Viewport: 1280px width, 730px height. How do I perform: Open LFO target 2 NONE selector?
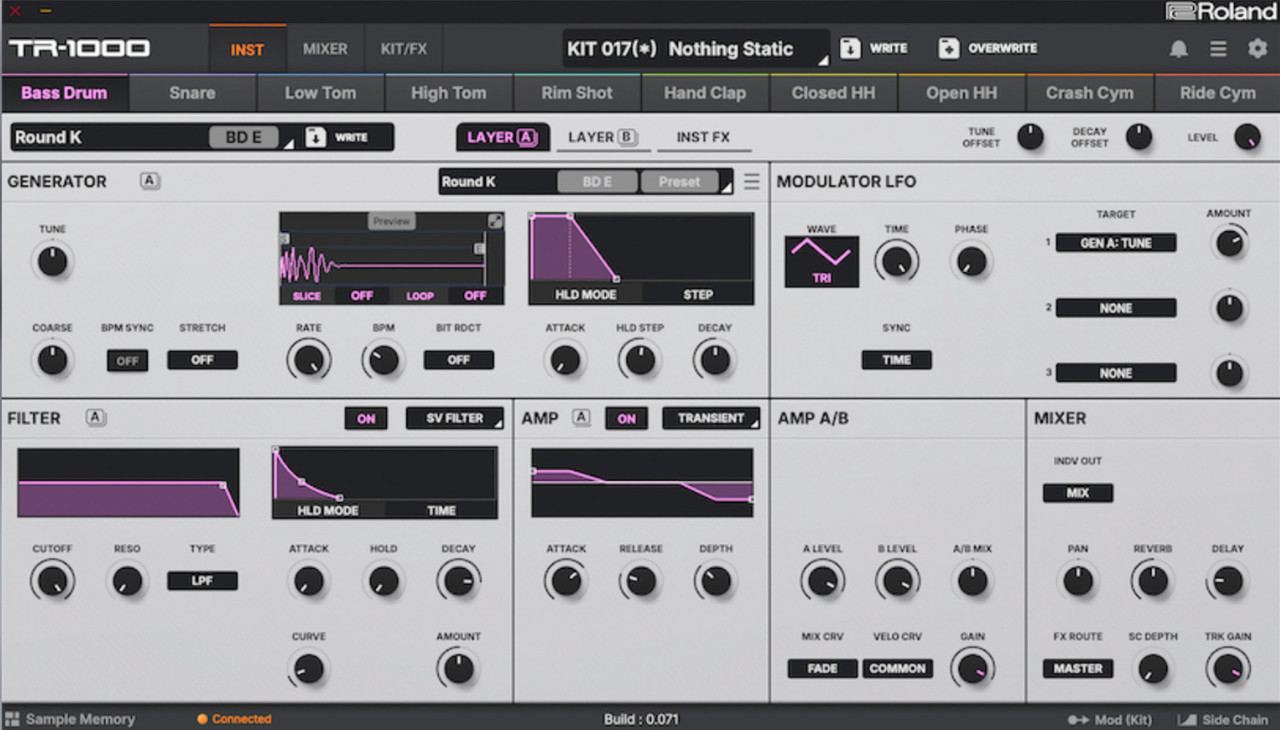pos(1116,308)
